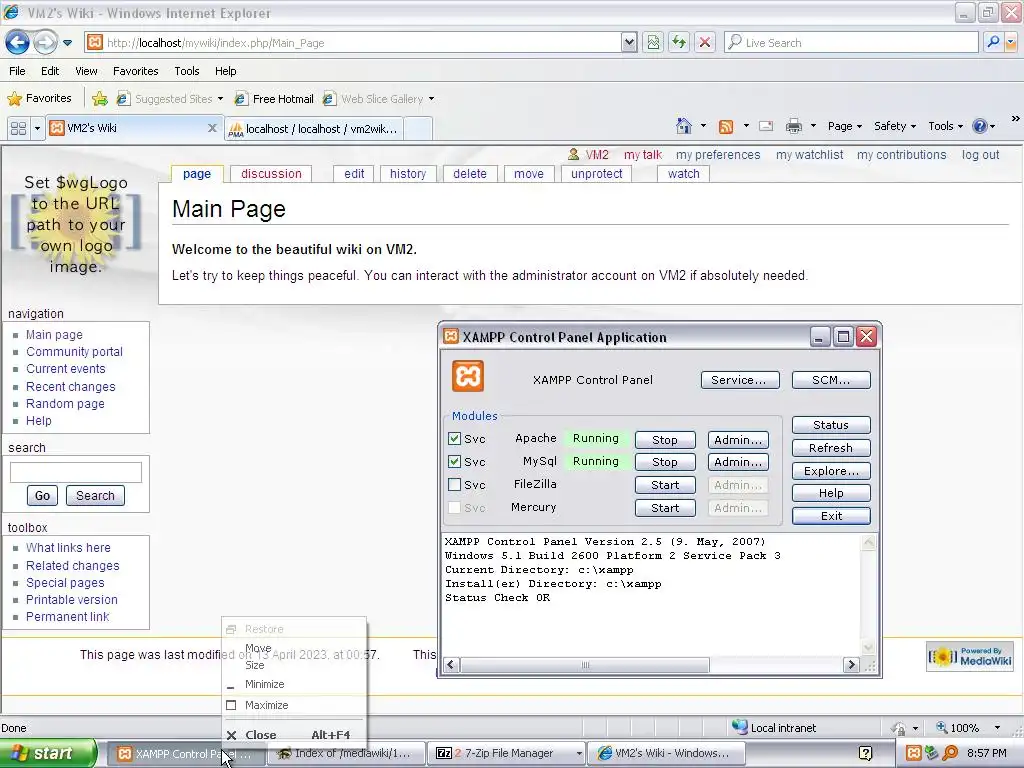Click the Powered by MediaWiki badge
This screenshot has width=1024, height=768.
click(x=970, y=656)
